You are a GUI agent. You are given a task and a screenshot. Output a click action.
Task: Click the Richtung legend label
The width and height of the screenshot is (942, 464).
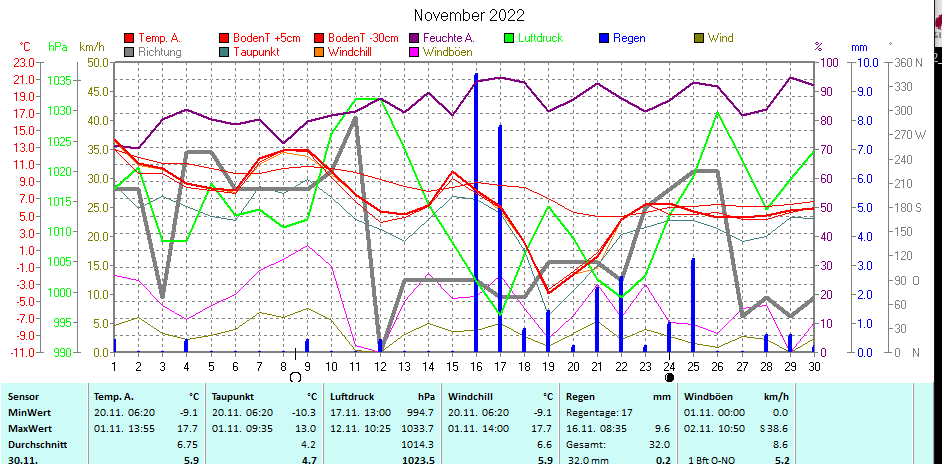tap(160, 52)
